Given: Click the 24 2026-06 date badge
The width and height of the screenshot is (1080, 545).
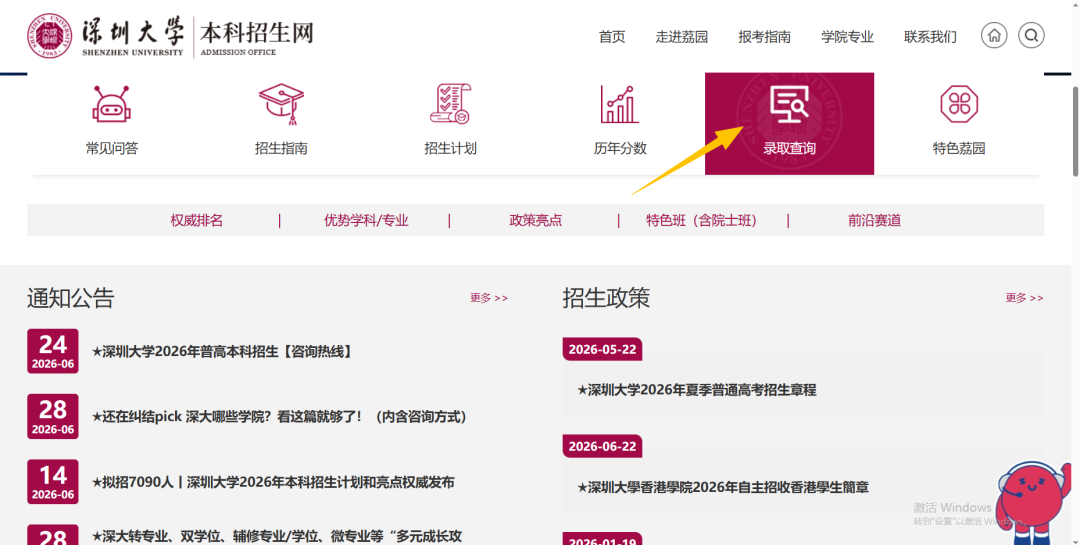Looking at the screenshot, I should [52, 351].
